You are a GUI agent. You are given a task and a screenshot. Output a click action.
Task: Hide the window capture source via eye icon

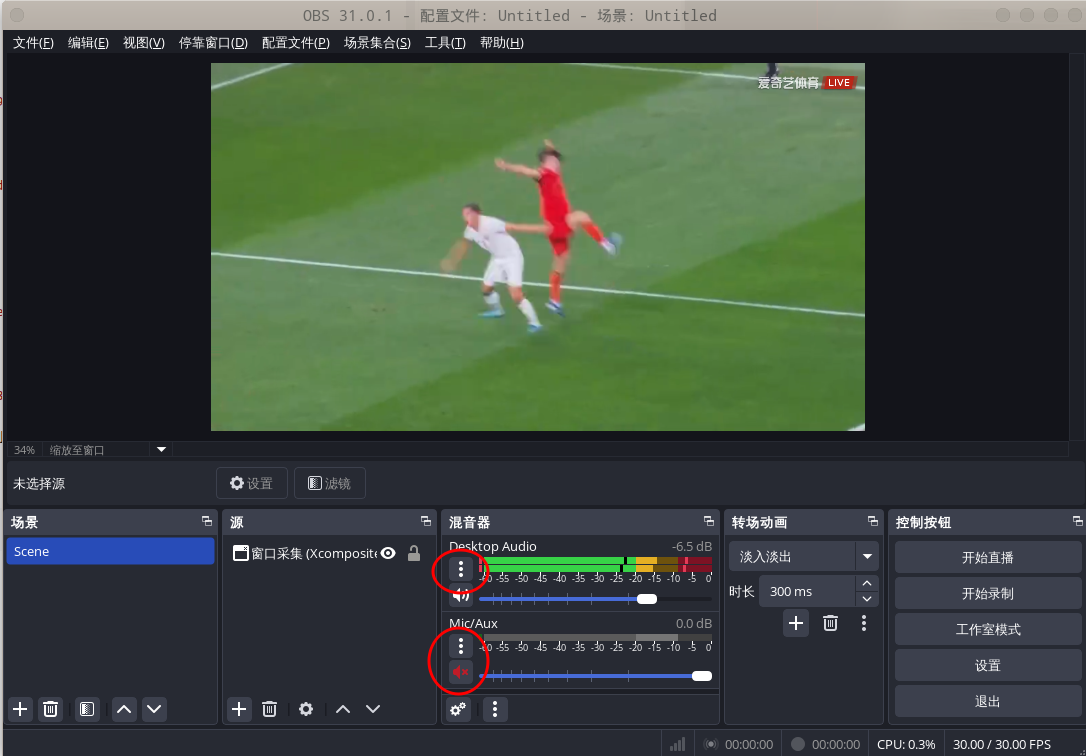coord(388,553)
